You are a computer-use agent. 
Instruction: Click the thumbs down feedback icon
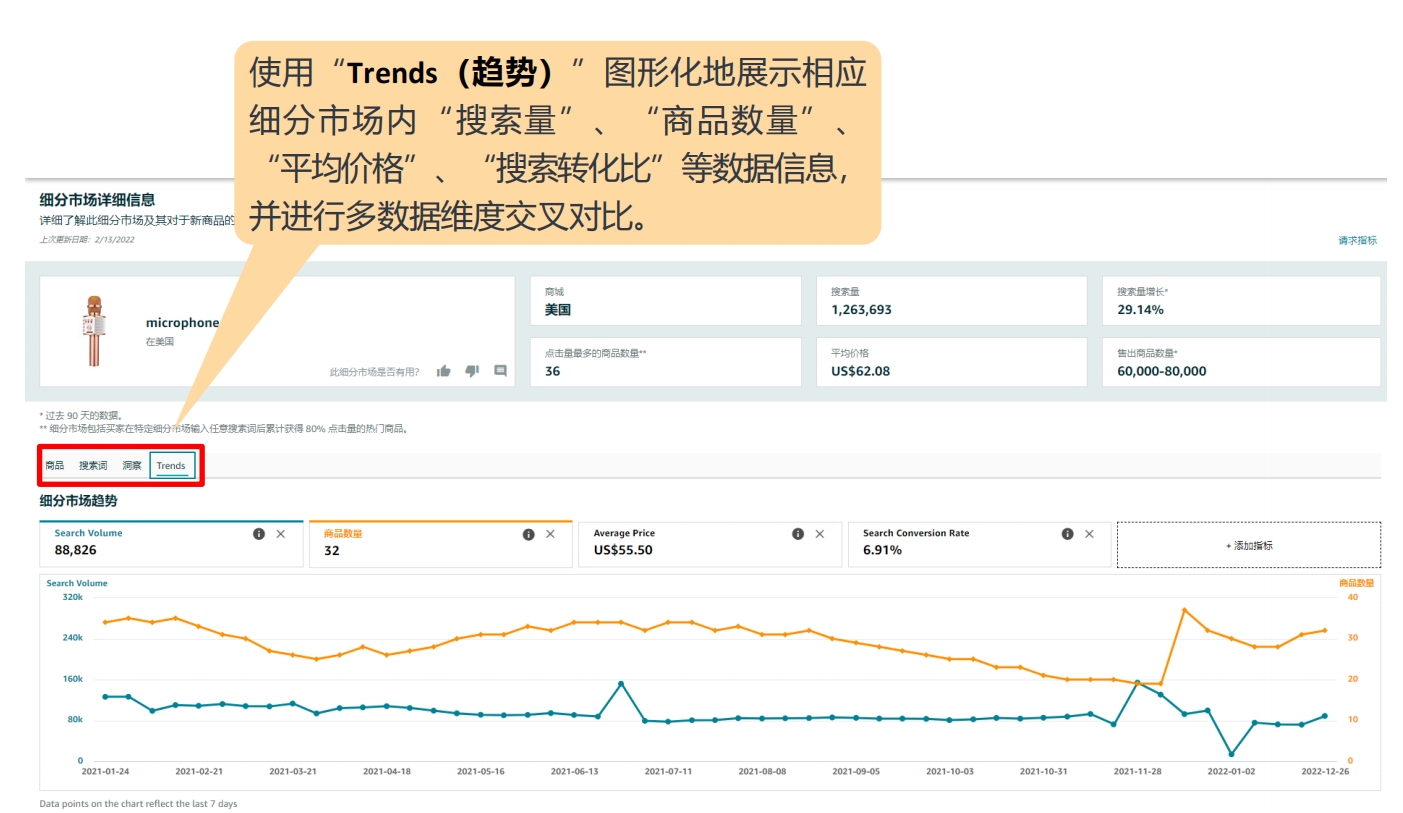472,371
